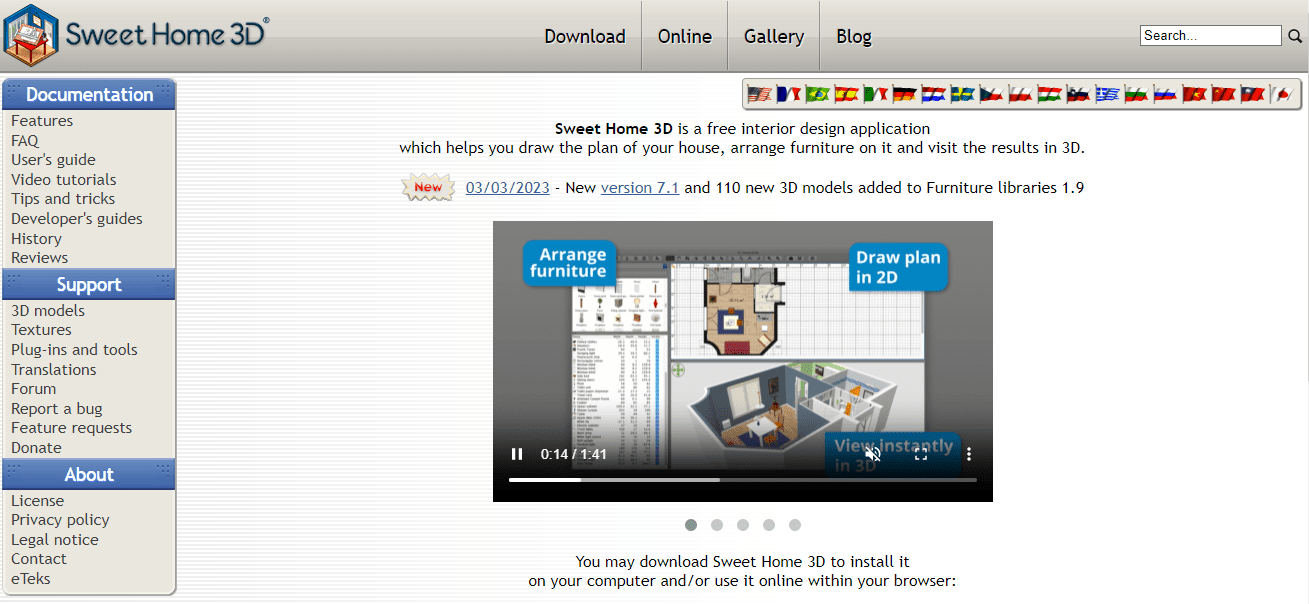Select the third carousel dot
Screen dimensions: 1309x604
(743, 525)
